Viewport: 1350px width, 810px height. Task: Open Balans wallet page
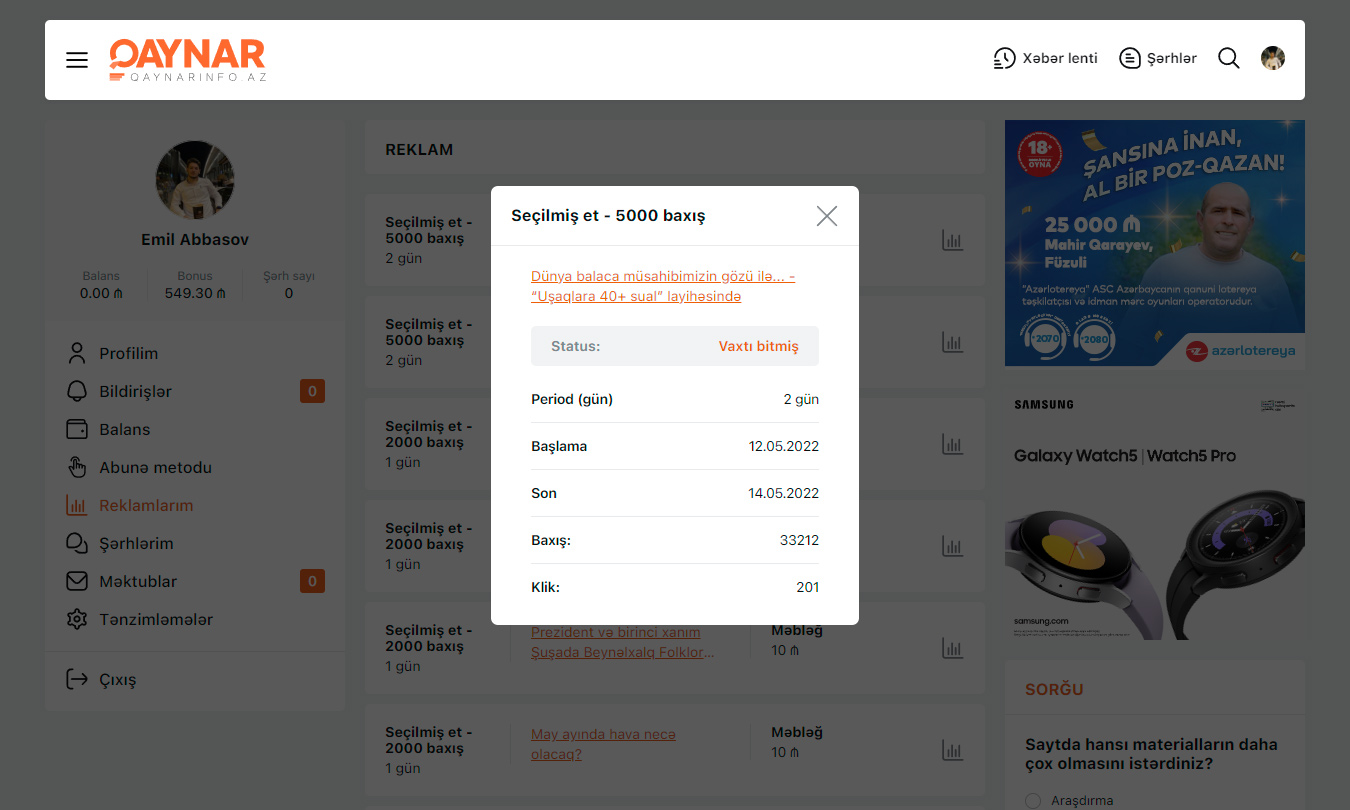pos(124,429)
